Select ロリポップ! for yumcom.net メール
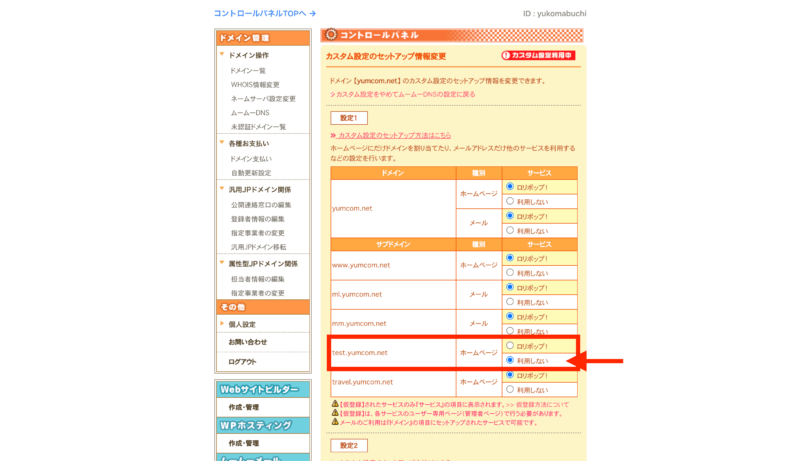The image size is (800, 461). click(510, 216)
